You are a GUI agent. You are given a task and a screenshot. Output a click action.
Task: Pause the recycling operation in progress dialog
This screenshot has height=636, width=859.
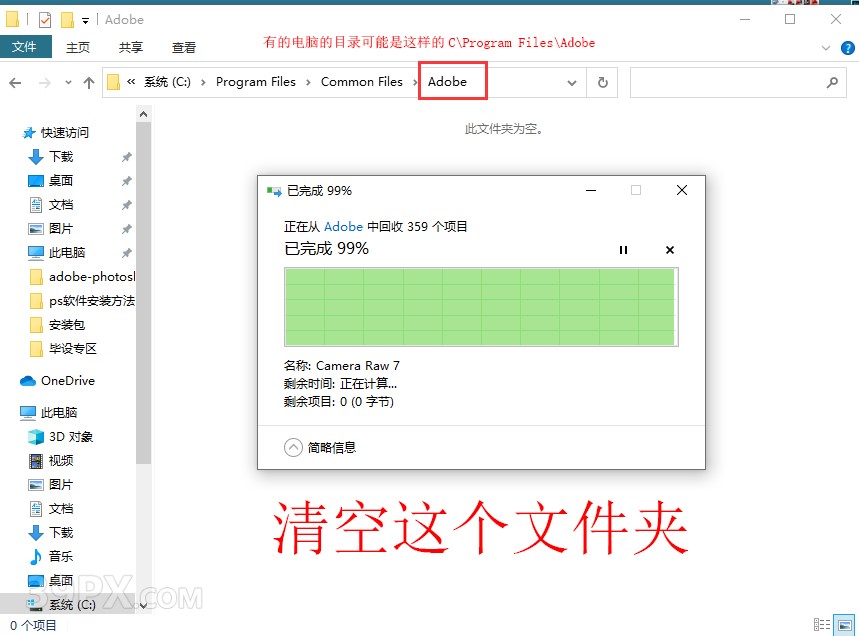coord(623,250)
